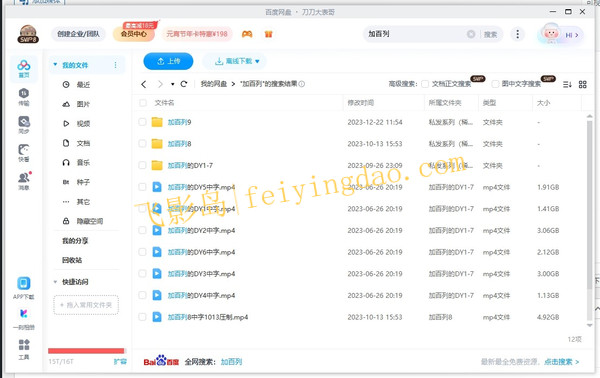Open the 消息 messages icon in sidebar
Viewport: 600px width, 378px height.
[x=24, y=181]
